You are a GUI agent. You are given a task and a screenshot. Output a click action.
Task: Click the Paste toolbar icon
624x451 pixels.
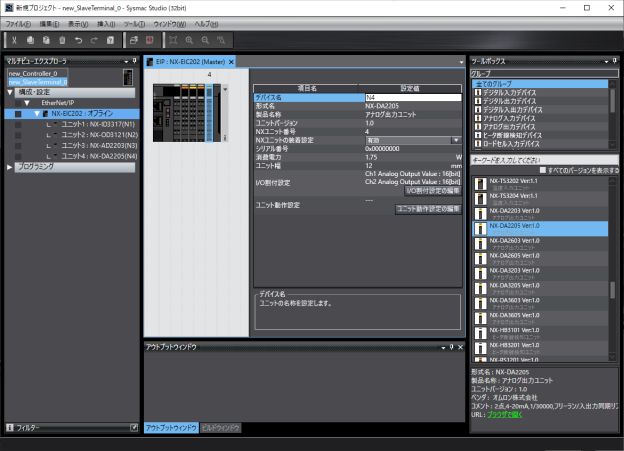[46, 40]
